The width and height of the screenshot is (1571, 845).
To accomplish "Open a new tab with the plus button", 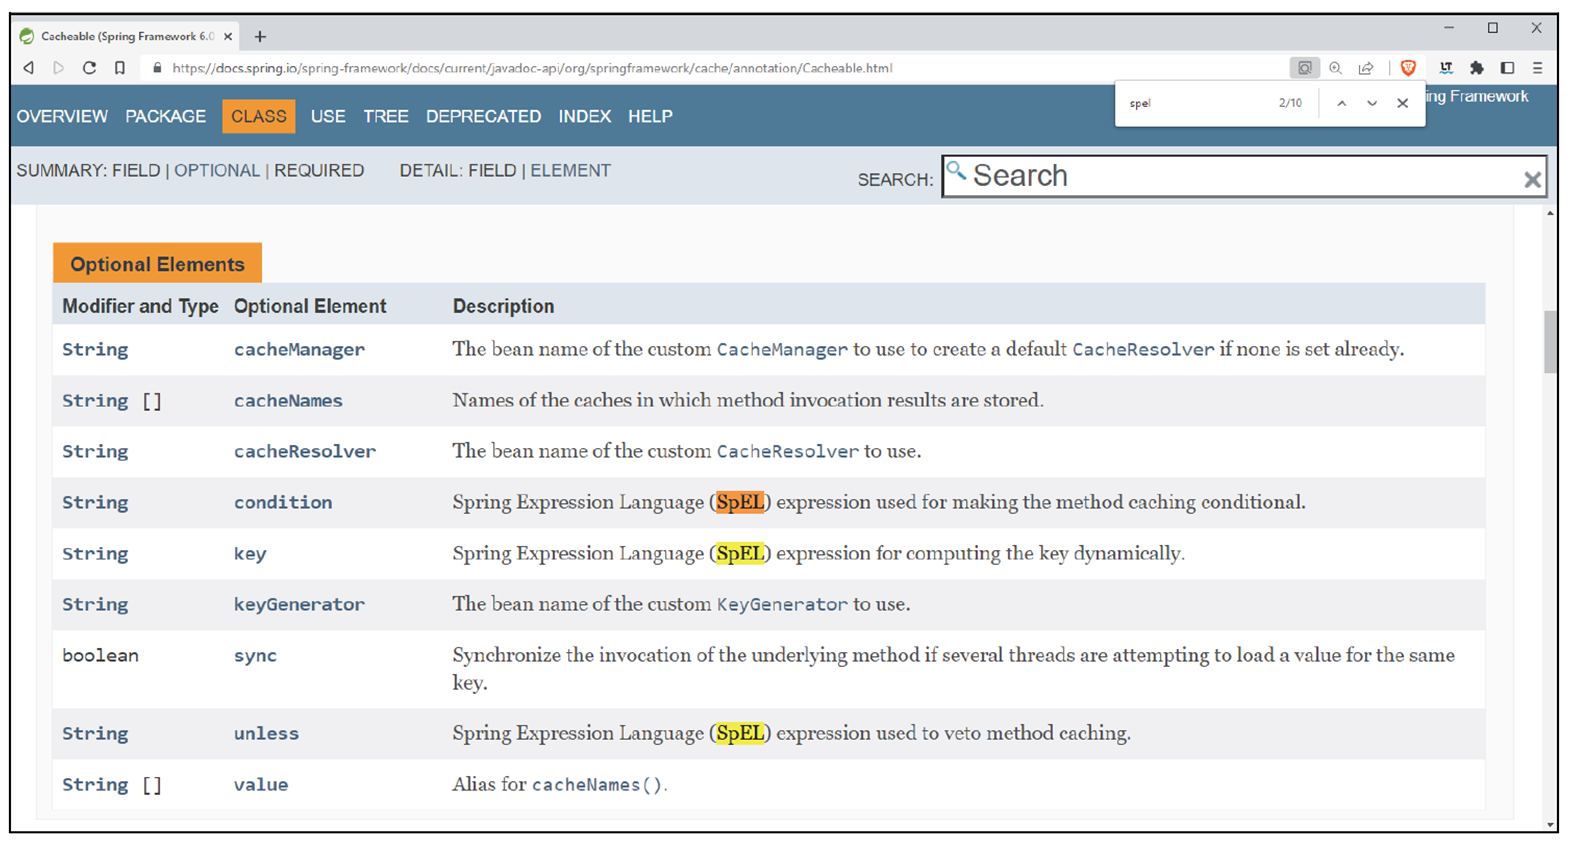I will 260,36.
